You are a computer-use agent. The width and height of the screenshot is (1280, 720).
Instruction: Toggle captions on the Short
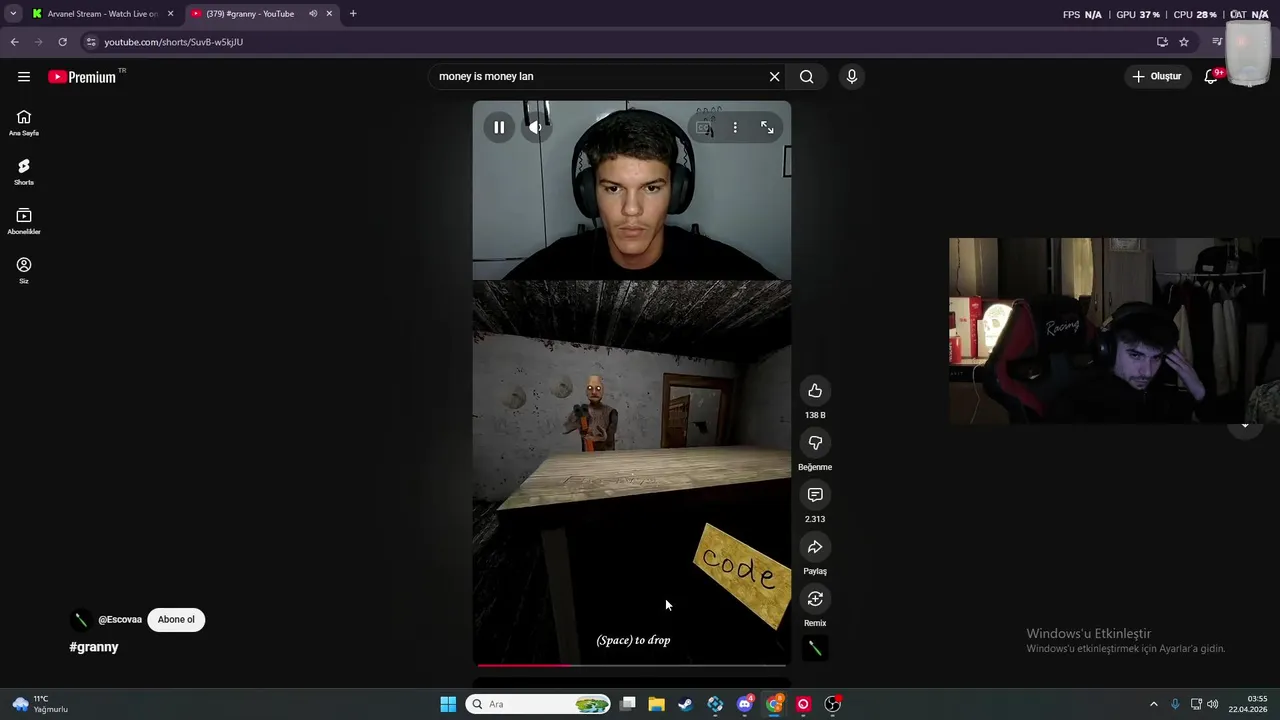click(704, 127)
